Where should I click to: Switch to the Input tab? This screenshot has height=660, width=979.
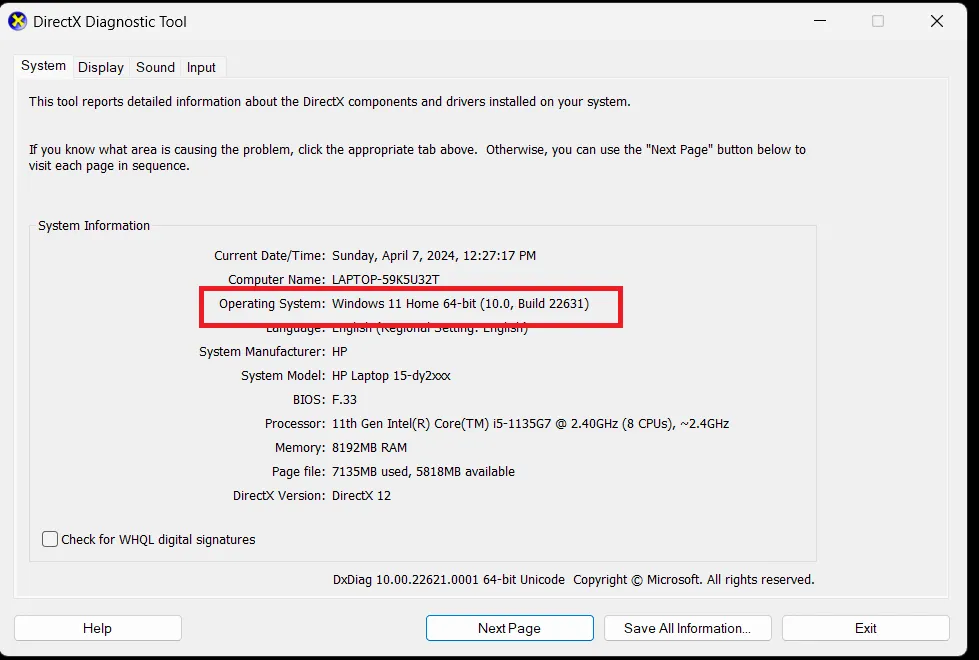pos(201,67)
